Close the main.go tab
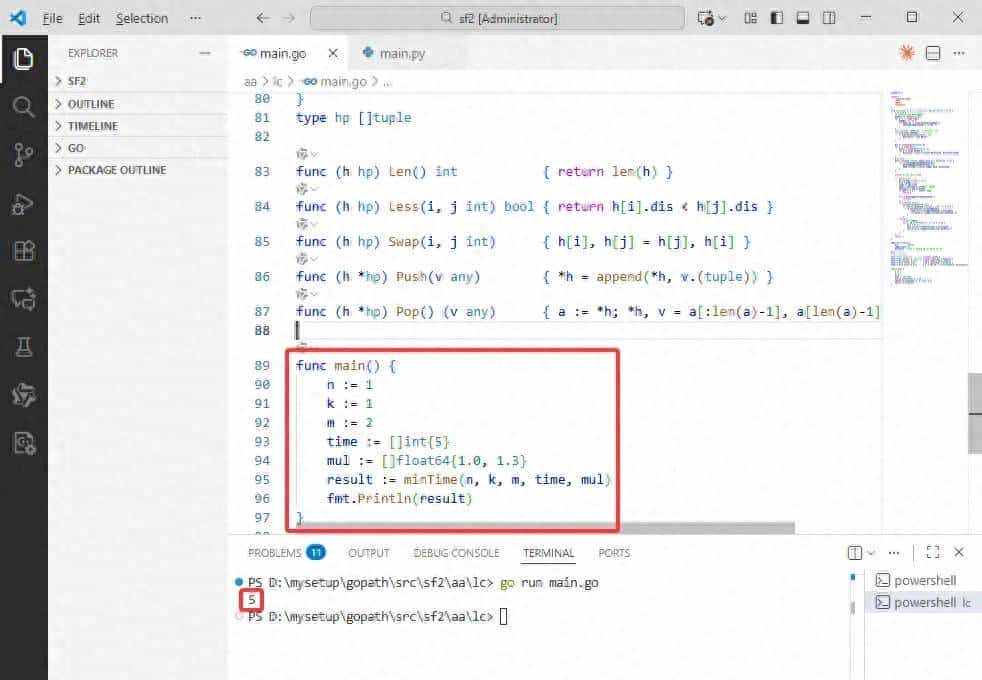Viewport: 982px width, 680px height. 333,53
